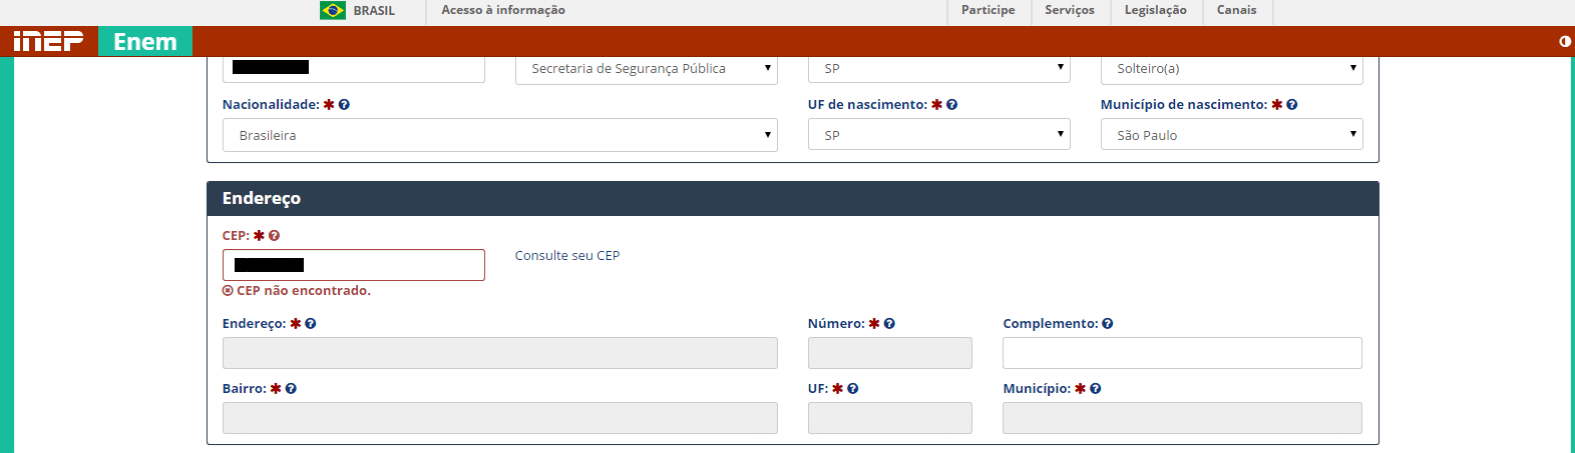Screen dimensions: 1575x453
Task: Open help icon next to Nacionalidade
Action: [x=344, y=105]
